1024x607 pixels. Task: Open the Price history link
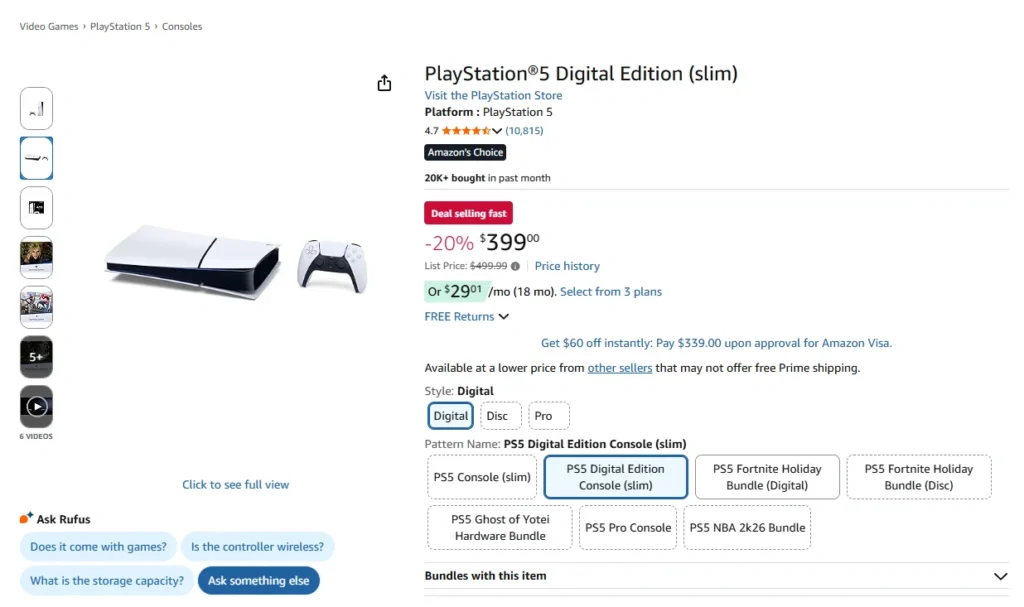[x=567, y=266]
